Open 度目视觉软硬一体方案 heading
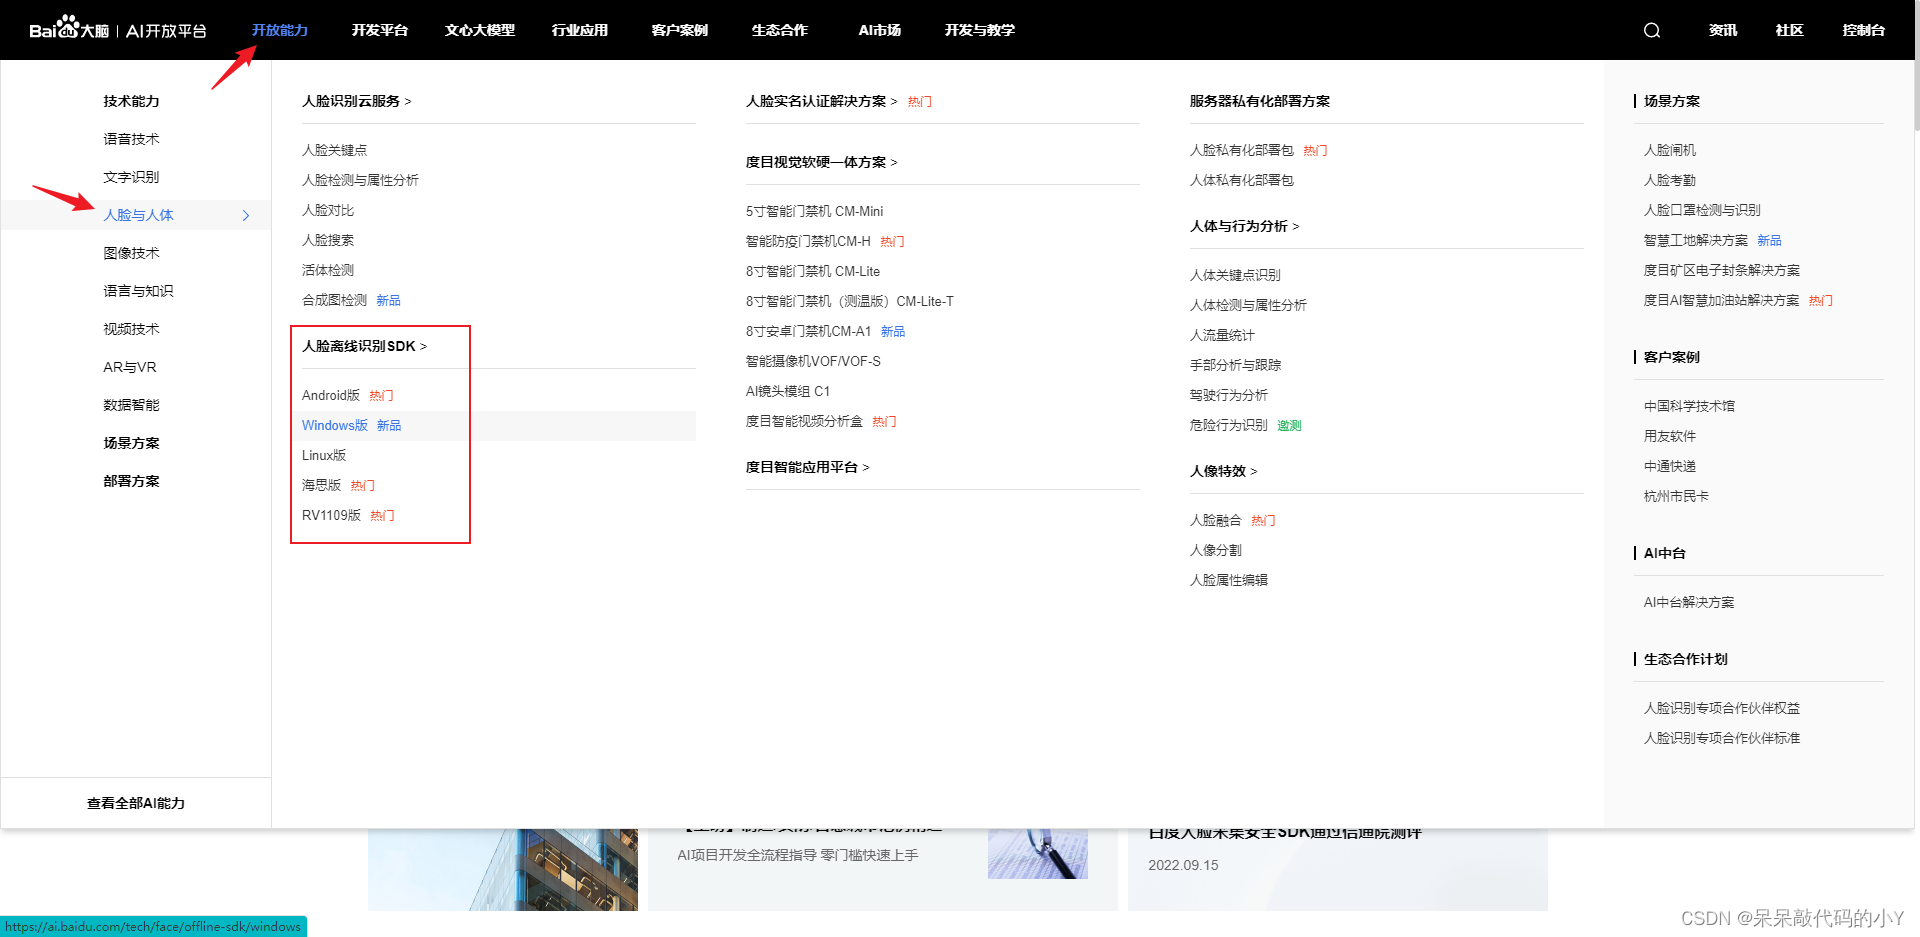 coord(821,162)
